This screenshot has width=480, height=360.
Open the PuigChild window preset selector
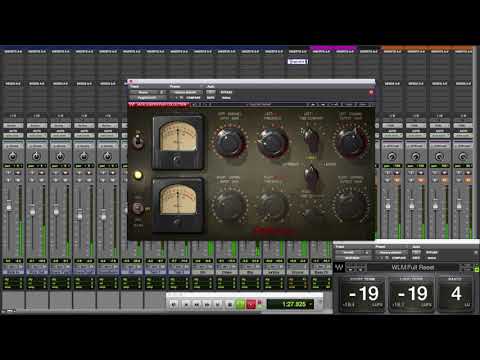click(x=185, y=92)
